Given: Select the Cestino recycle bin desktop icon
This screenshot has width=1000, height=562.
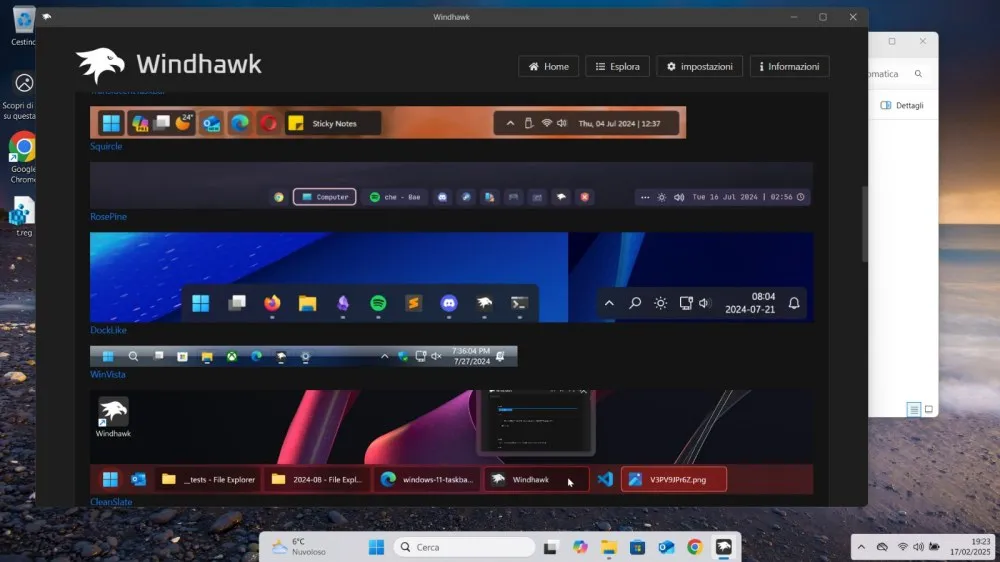Looking at the screenshot, I should coord(24,27).
